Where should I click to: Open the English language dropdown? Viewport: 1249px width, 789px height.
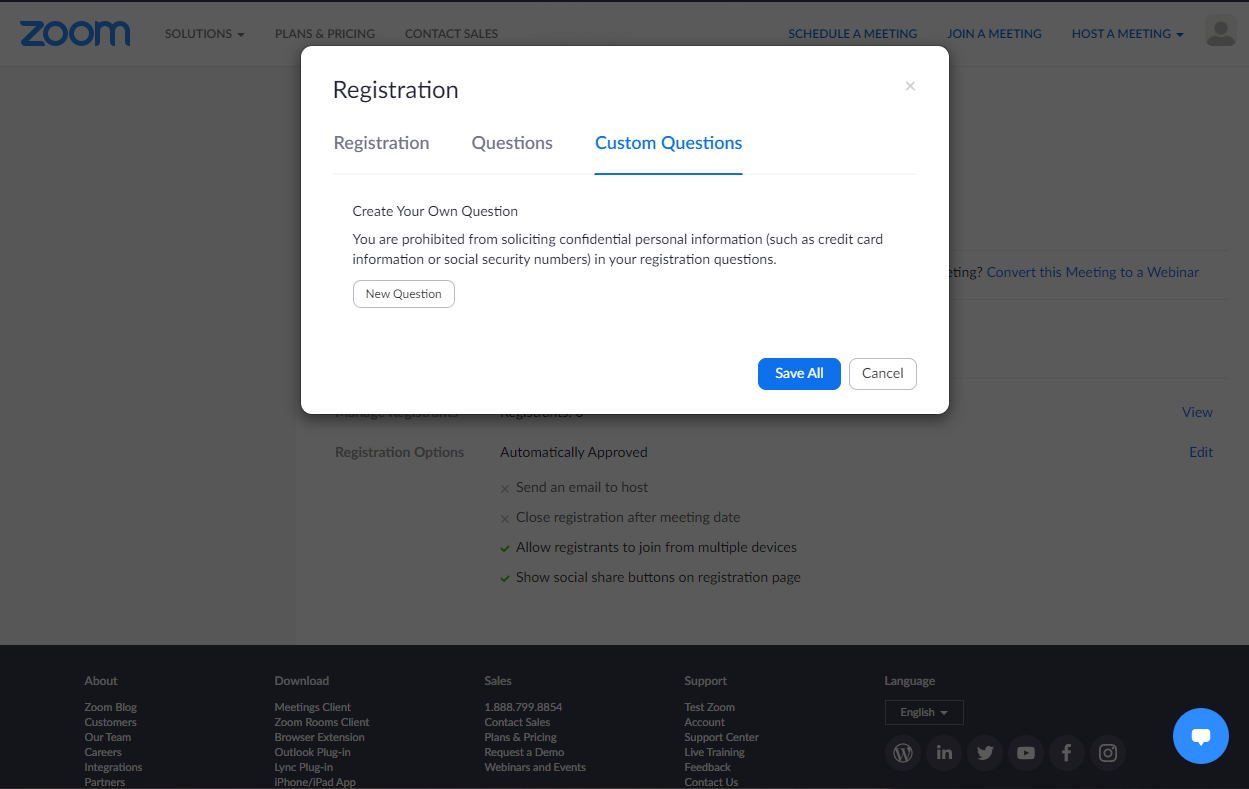point(924,712)
